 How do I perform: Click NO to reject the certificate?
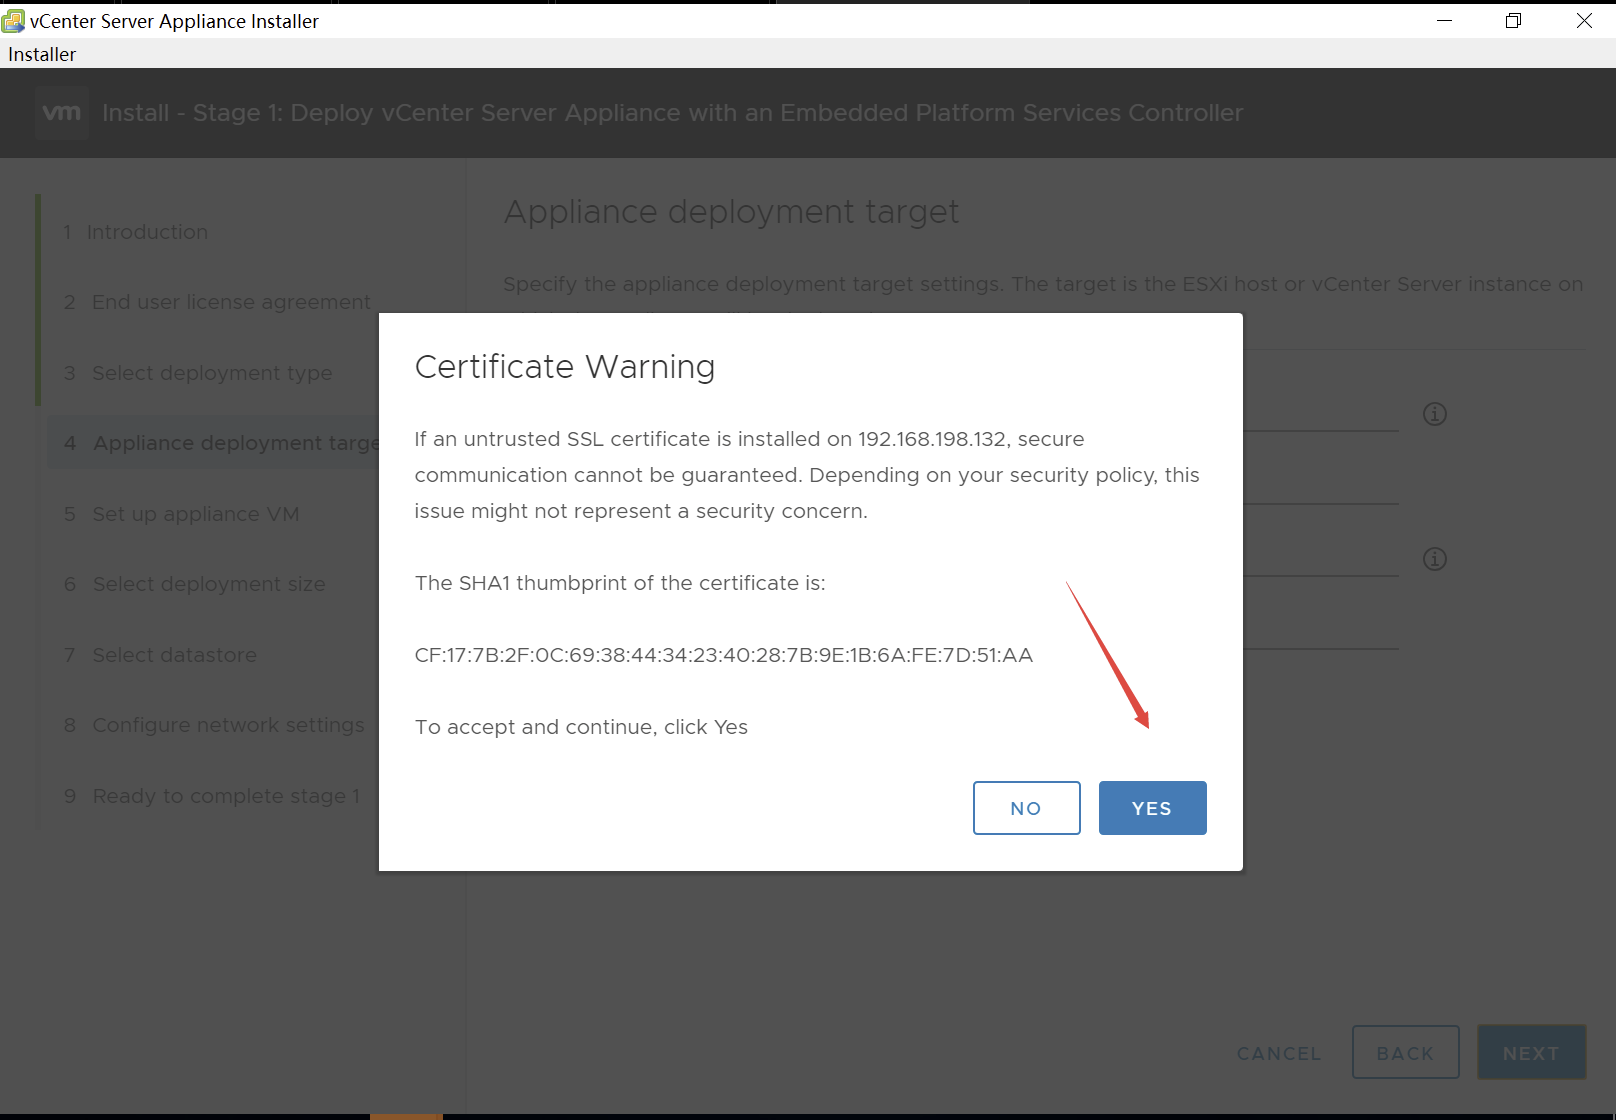point(1026,808)
